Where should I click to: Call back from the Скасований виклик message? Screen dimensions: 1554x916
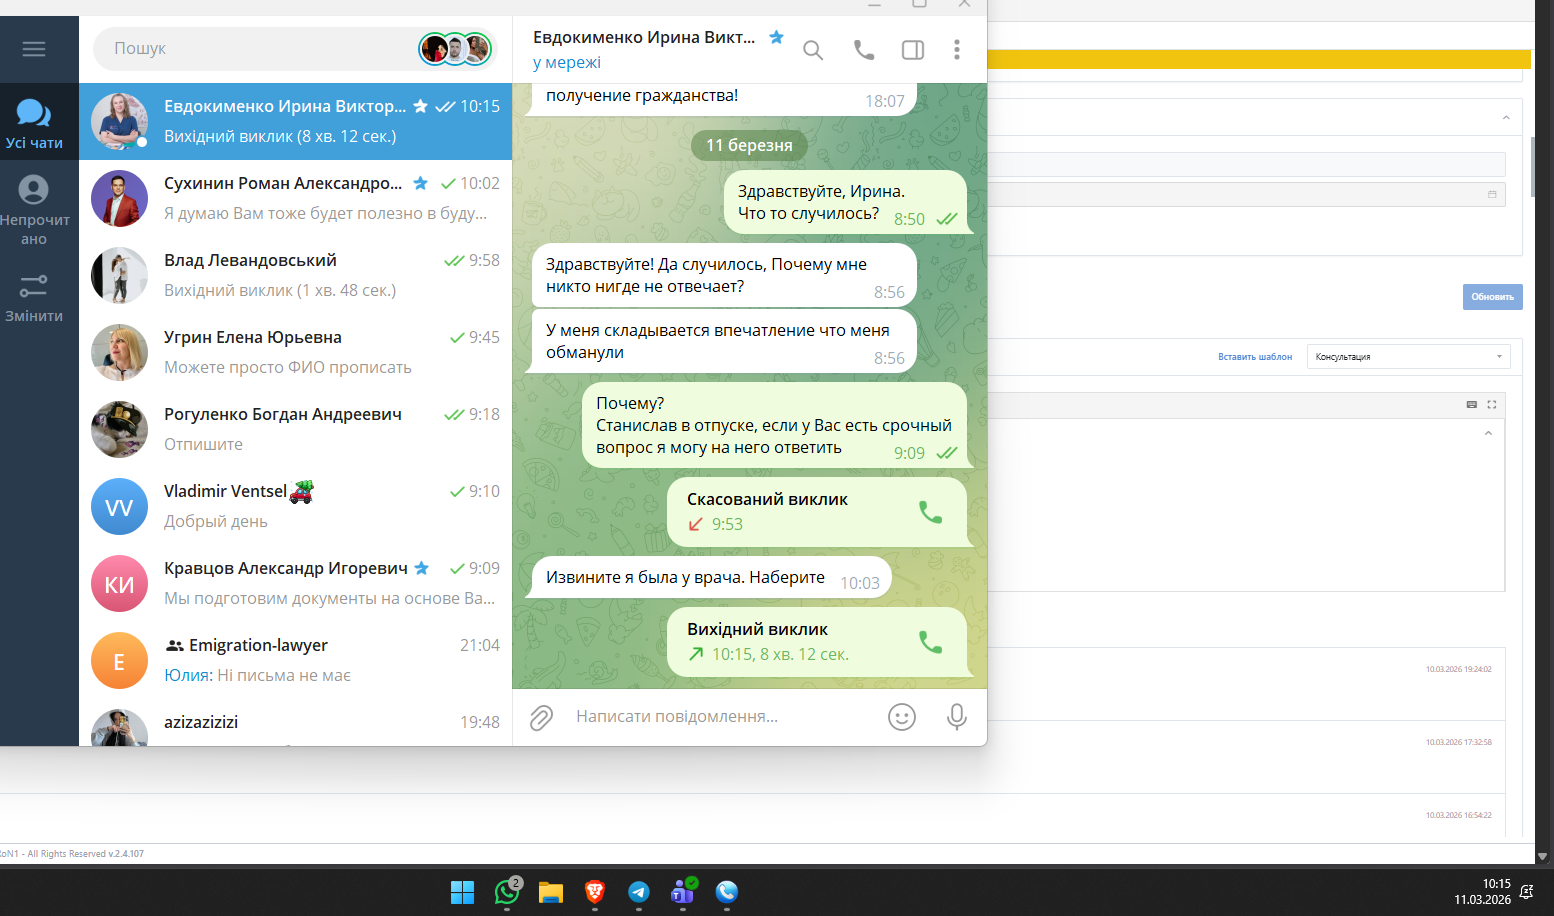(x=930, y=512)
